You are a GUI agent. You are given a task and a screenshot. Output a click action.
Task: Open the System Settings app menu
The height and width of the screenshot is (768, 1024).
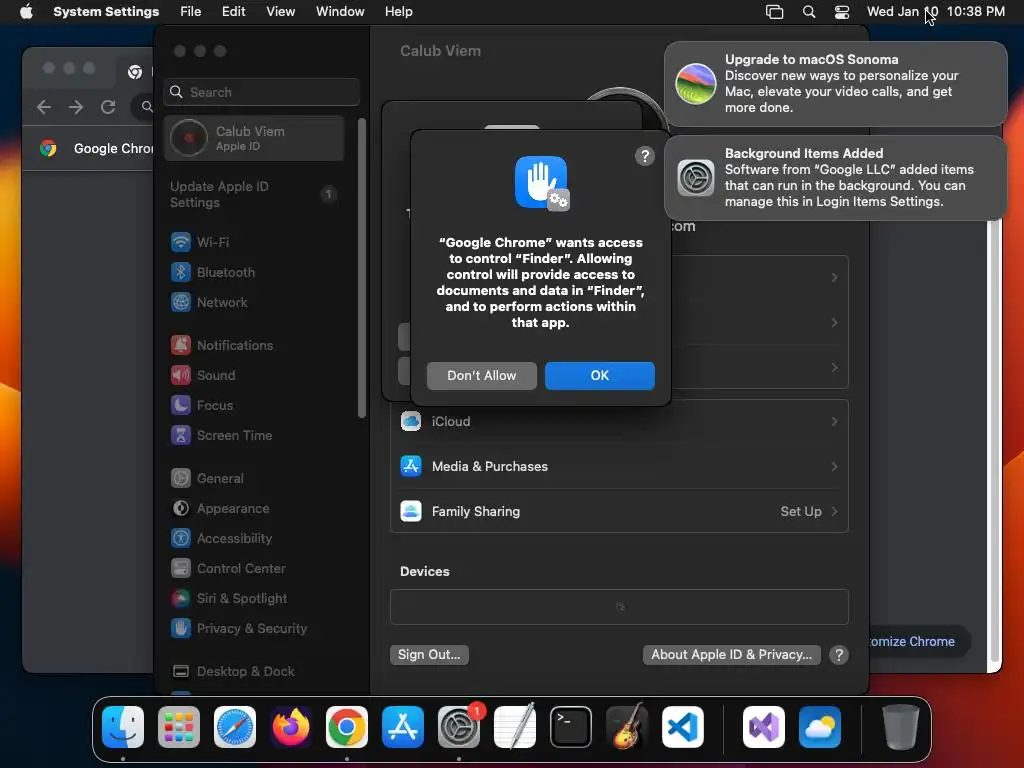[106, 12]
